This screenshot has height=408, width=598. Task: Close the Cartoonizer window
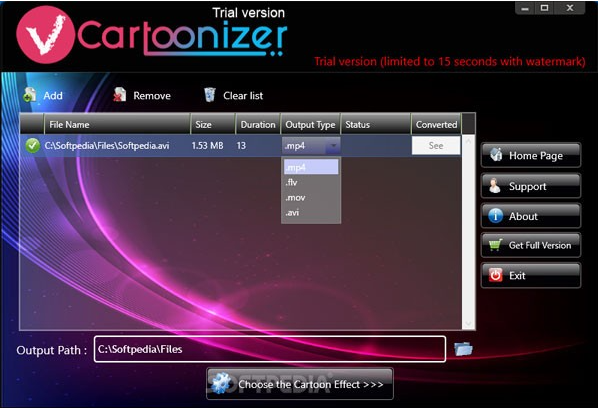570,8
